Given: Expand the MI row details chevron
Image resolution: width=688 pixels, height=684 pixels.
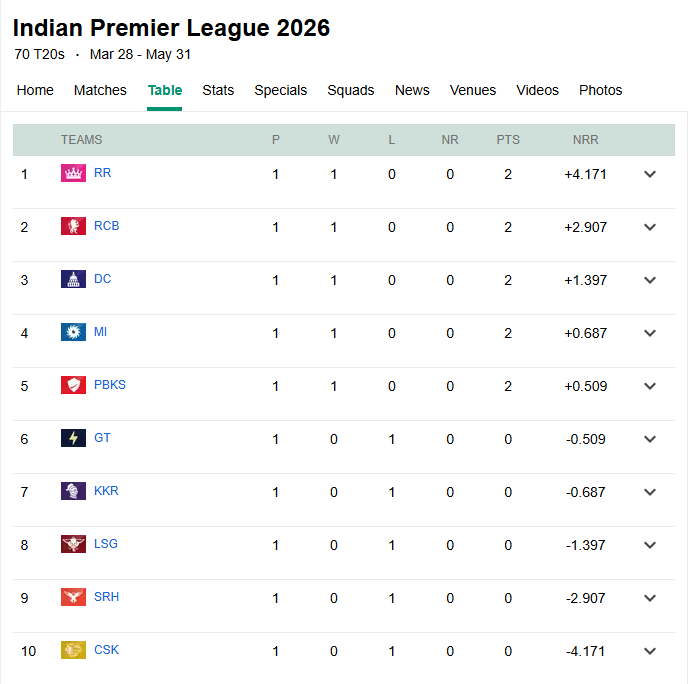Looking at the screenshot, I should 650,333.
